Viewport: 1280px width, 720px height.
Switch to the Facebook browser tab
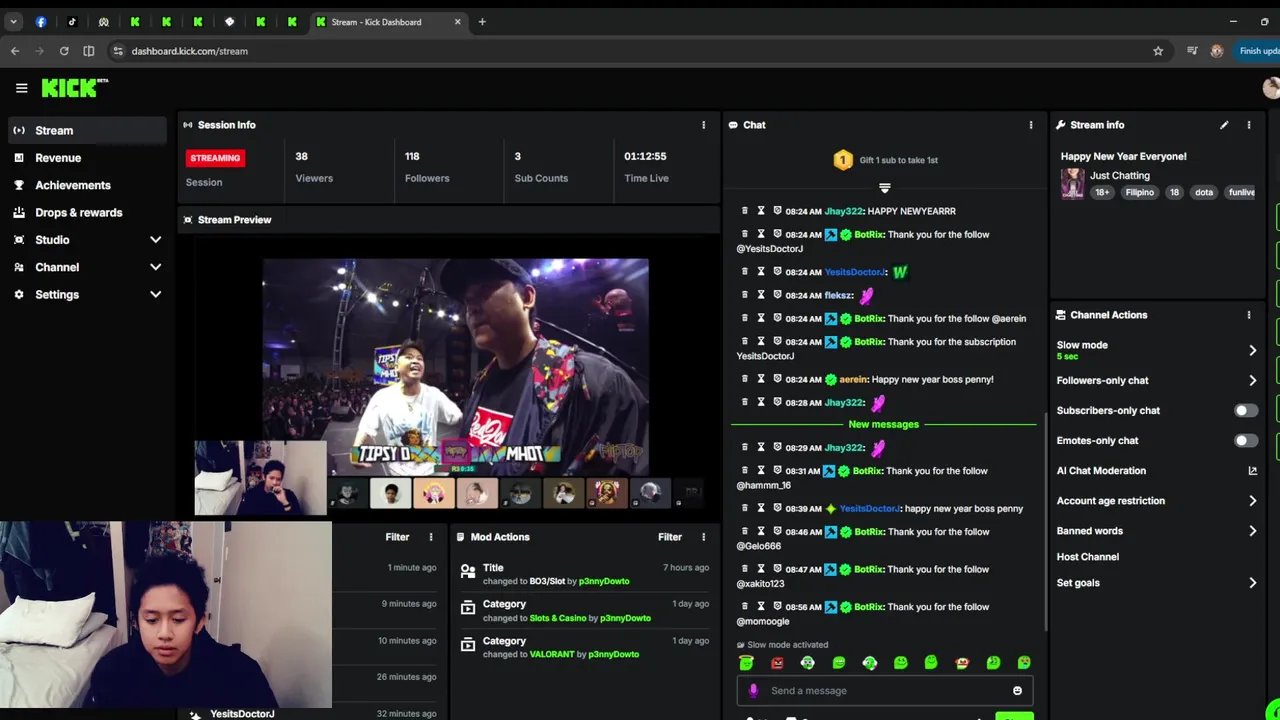pyautogui.click(x=41, y=22)
